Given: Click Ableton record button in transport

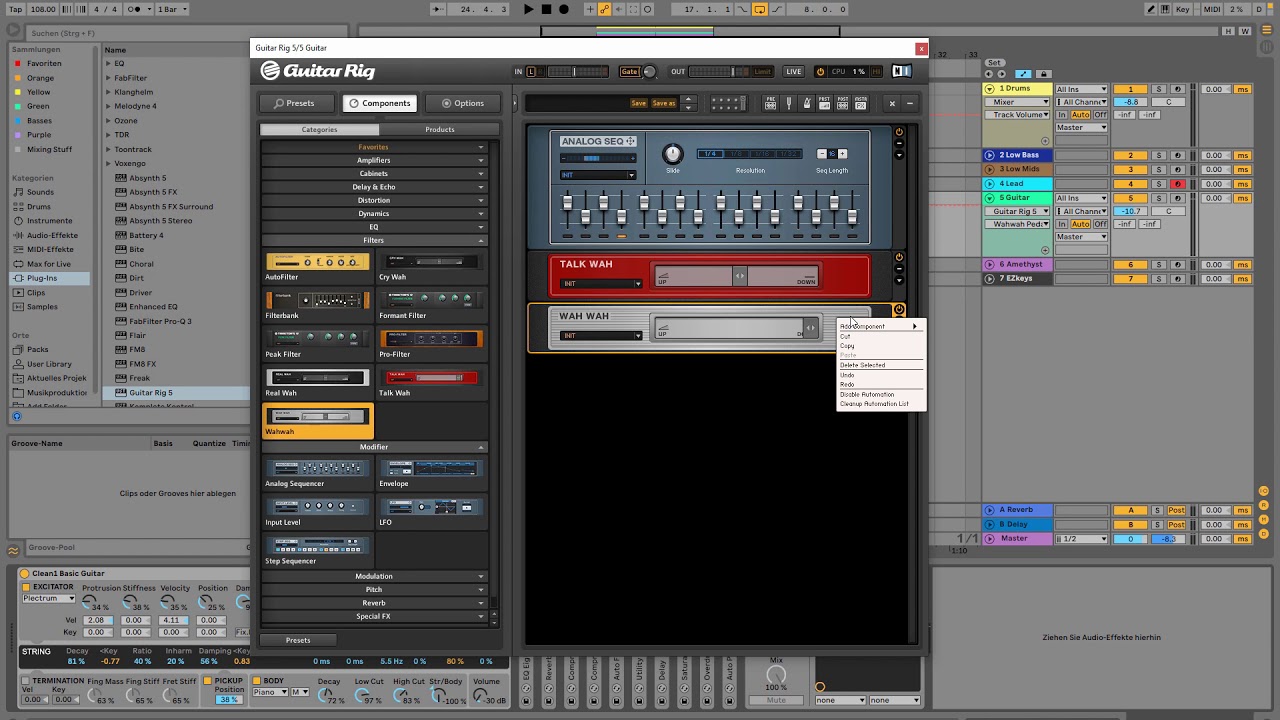Looking at the screenshot, I should pos(564,9).
